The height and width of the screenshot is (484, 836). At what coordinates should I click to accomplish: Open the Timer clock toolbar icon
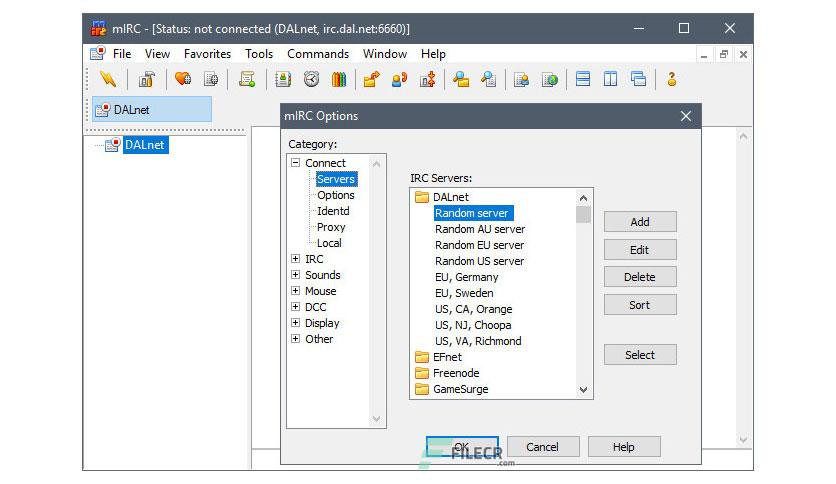click(311, 79)
